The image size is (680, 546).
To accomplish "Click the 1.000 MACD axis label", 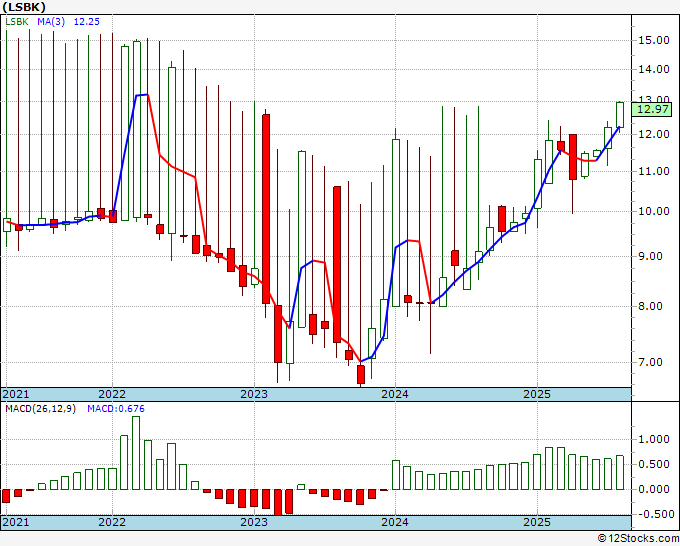I will (654, 439).
